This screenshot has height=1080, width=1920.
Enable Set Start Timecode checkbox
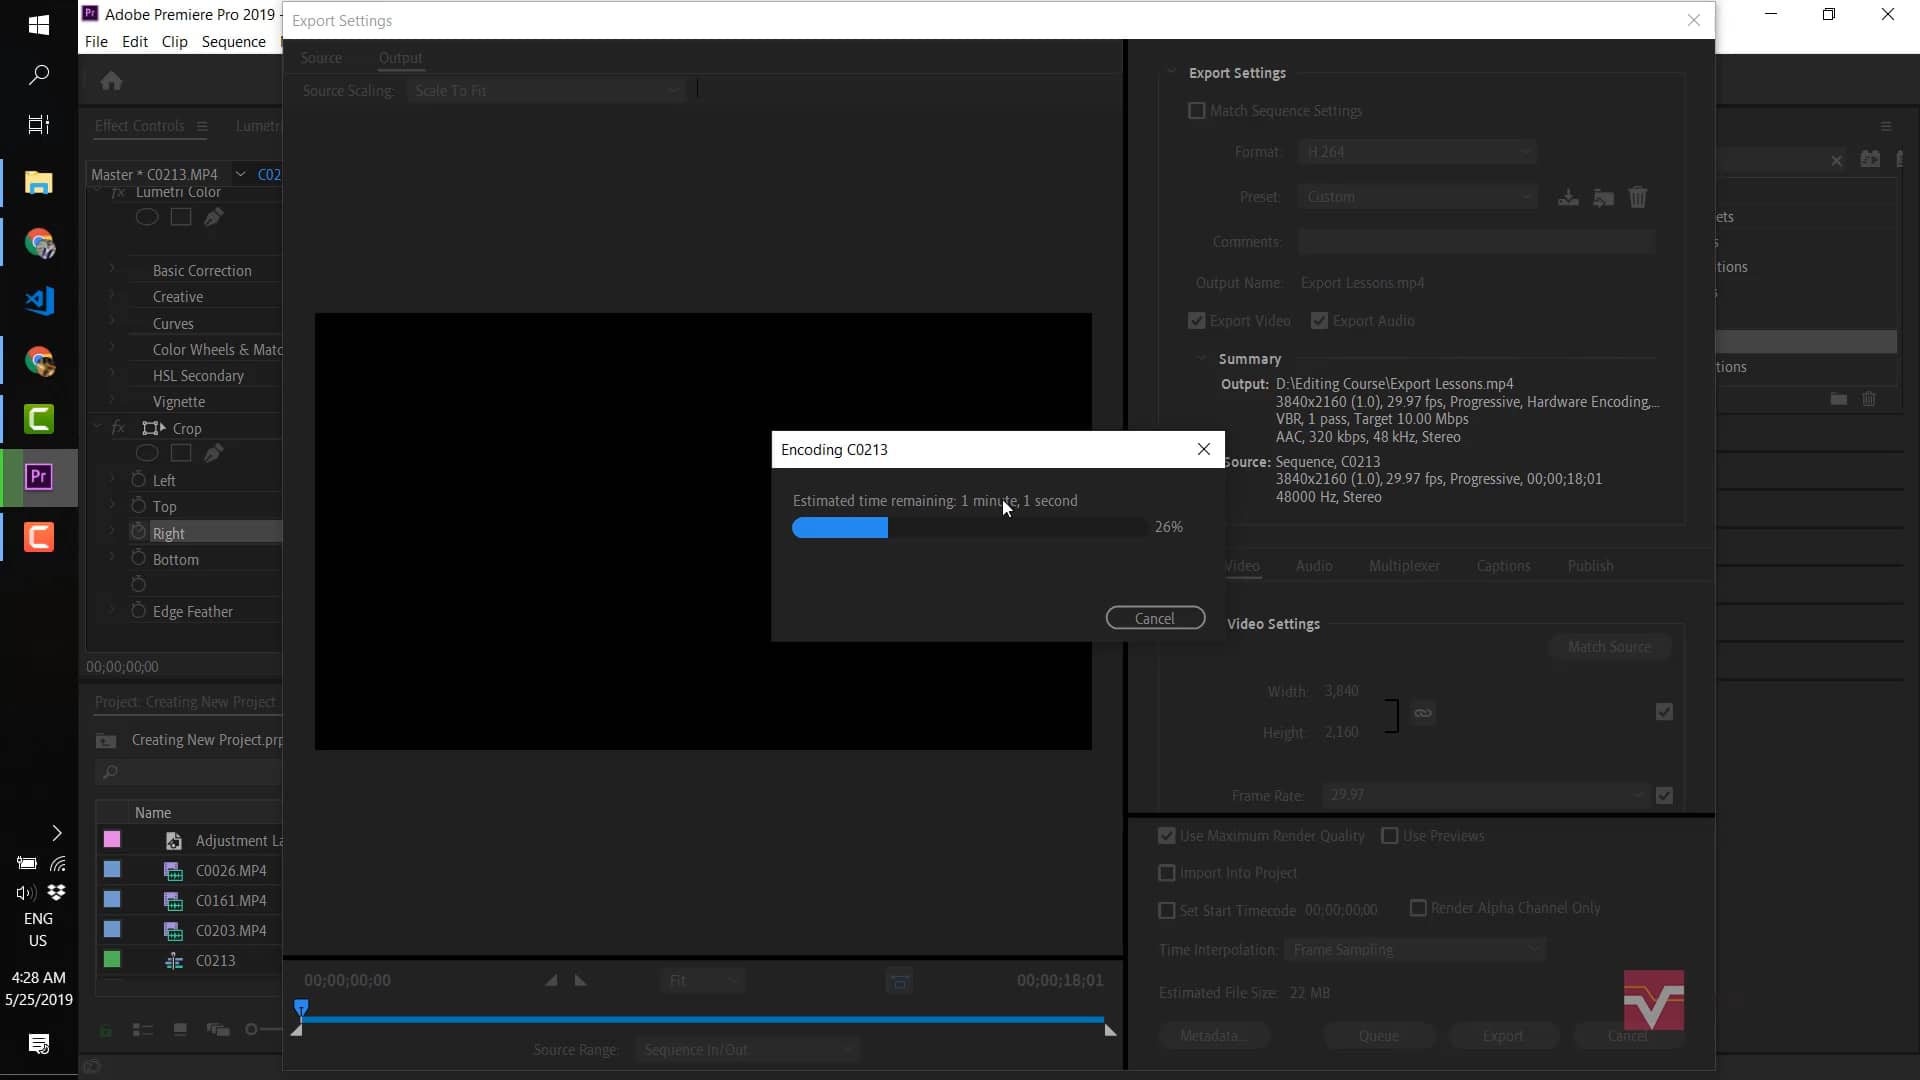(1167, 911)
